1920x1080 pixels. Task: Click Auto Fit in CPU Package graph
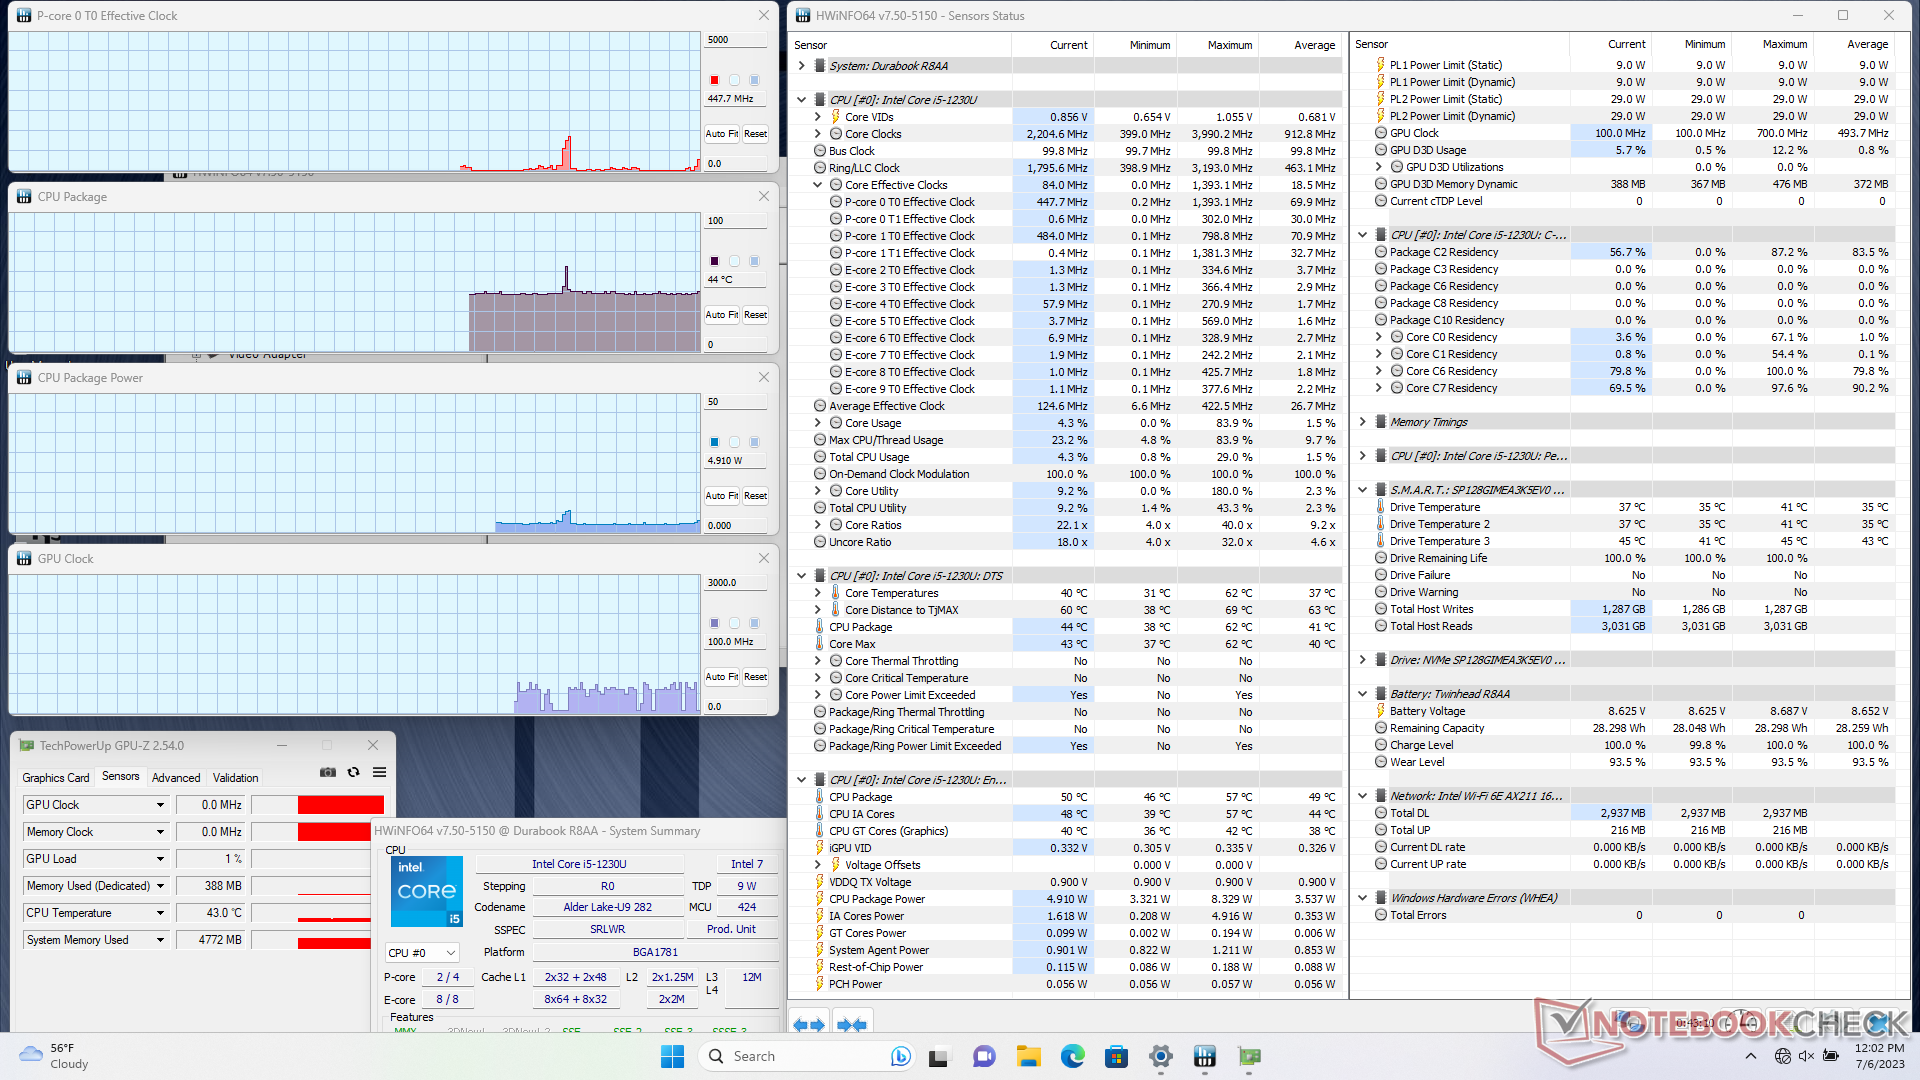point(721,315)
